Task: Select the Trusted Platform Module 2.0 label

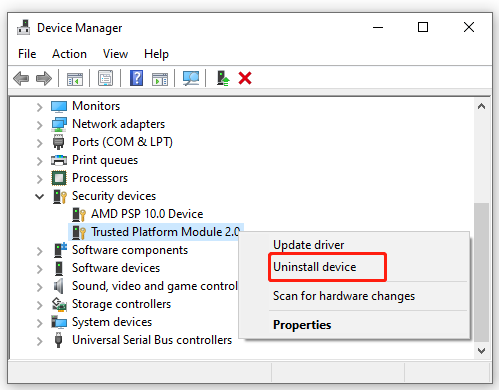Action: coord(166,232)
